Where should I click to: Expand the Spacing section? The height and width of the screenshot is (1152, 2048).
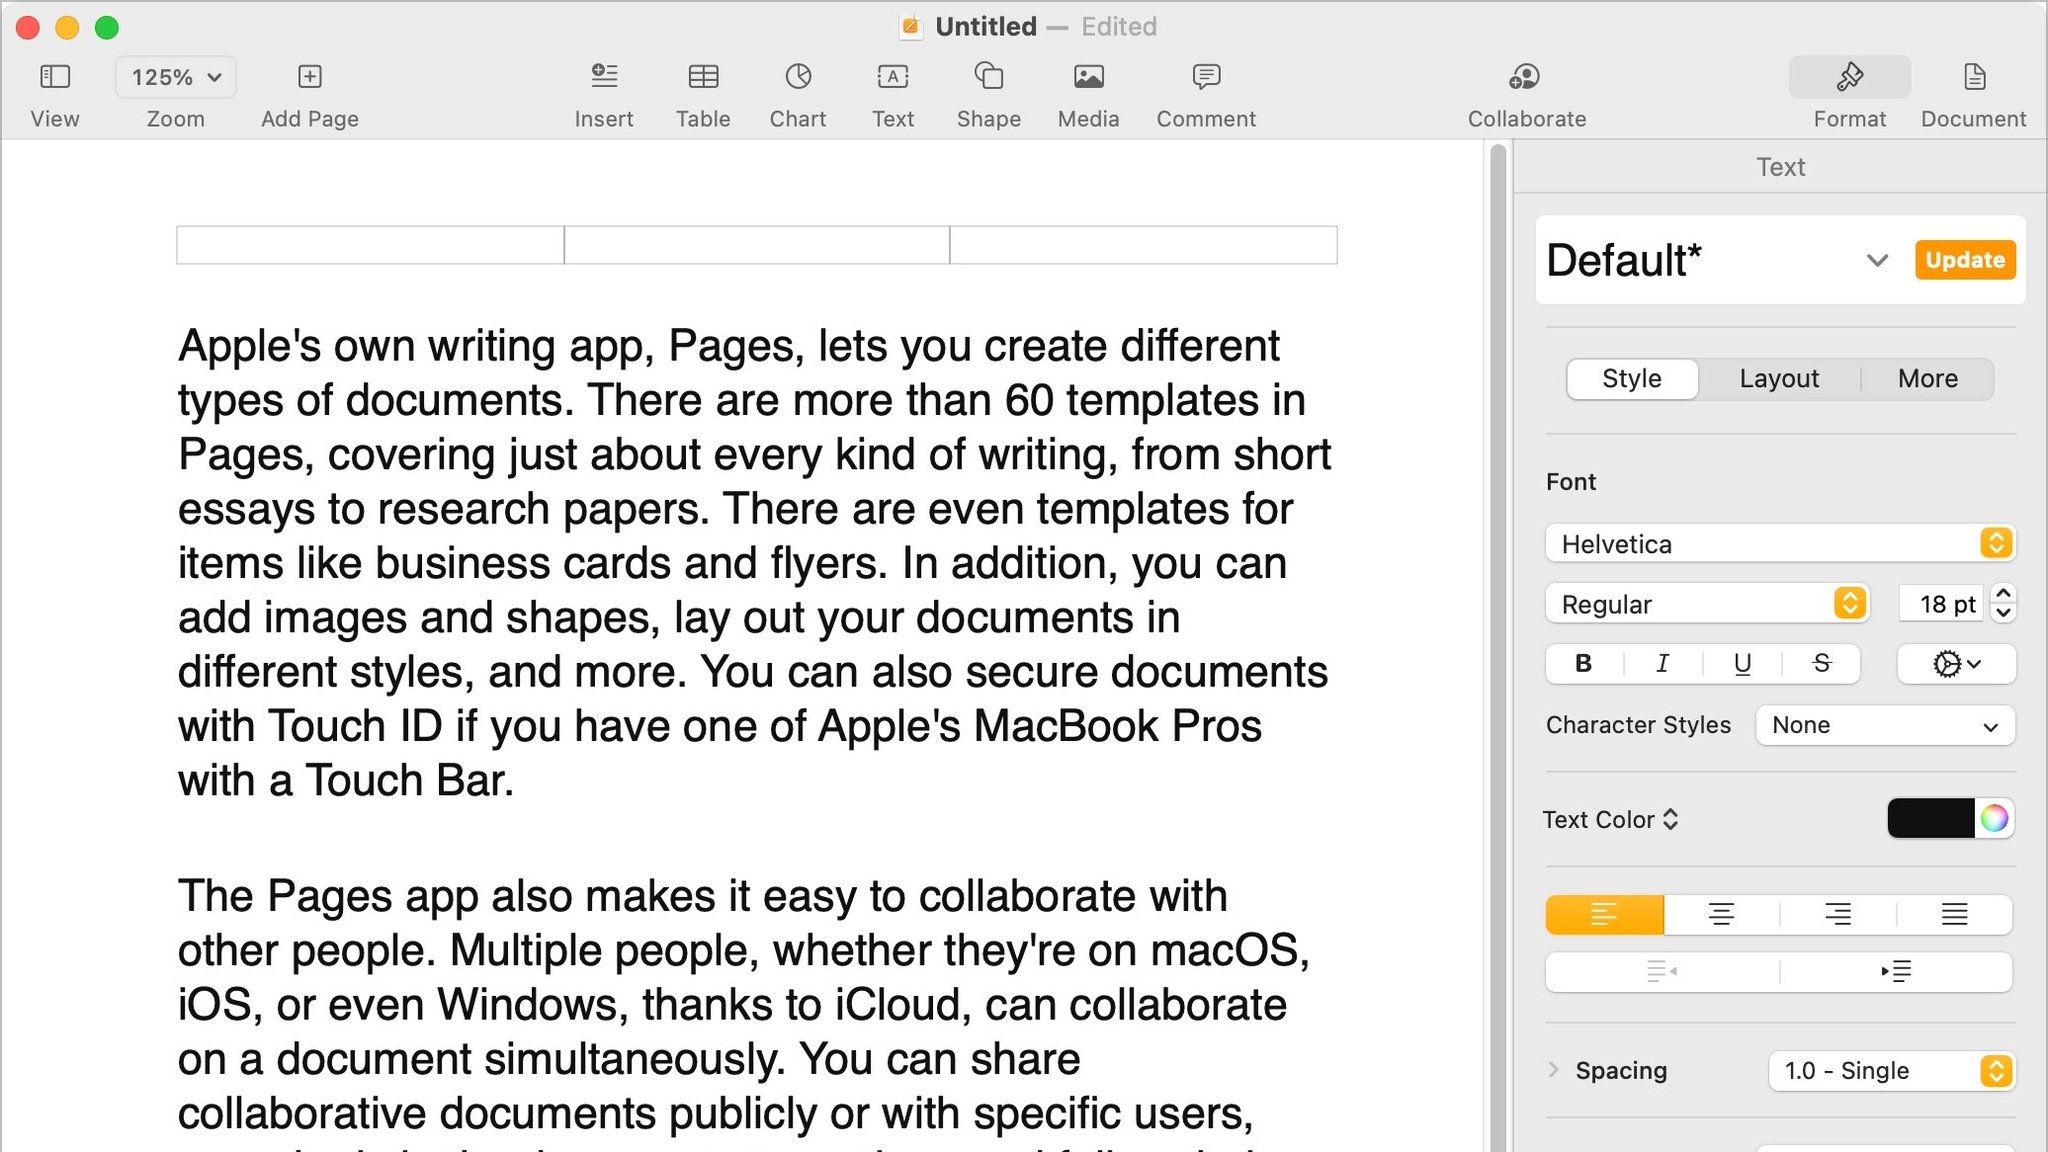[1554, 1070]
